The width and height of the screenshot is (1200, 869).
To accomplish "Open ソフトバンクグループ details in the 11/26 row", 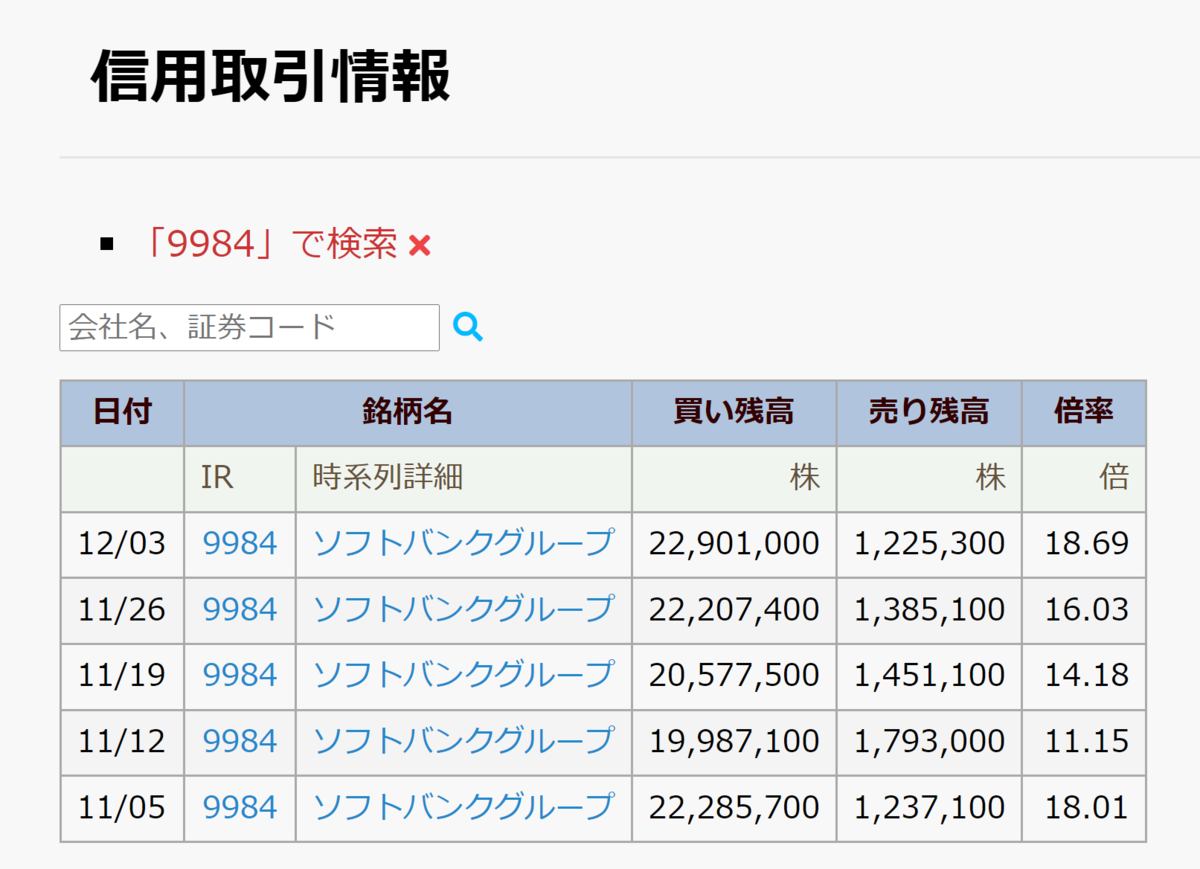I will [x=463, y=609].
